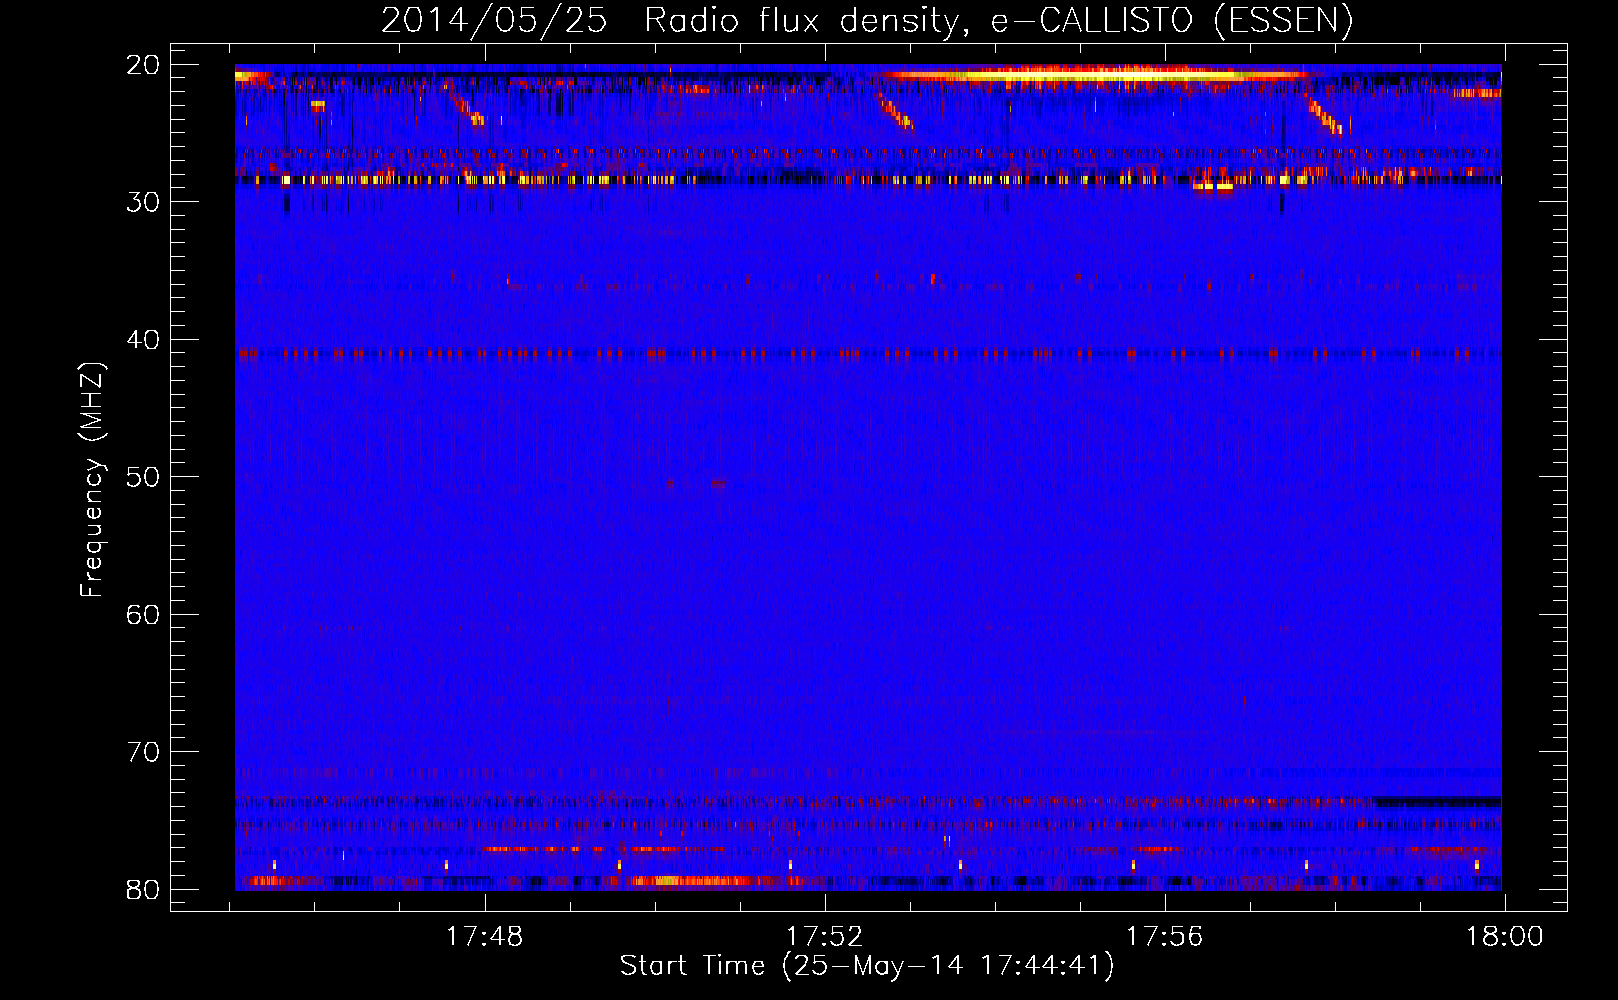Click the 60 frequency tick label
The image size is (1618, 1000).
[143, 615]
